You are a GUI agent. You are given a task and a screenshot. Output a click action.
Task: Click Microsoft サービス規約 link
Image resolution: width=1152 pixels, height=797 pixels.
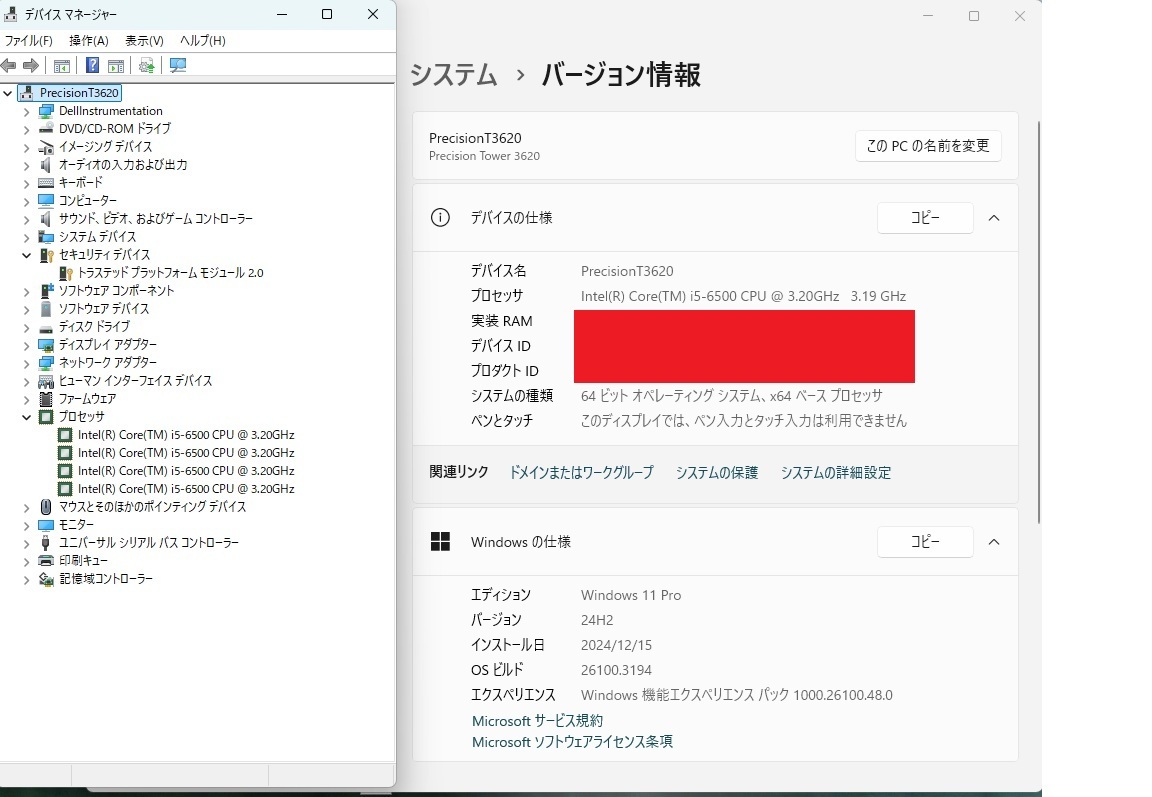coord(537,720)
